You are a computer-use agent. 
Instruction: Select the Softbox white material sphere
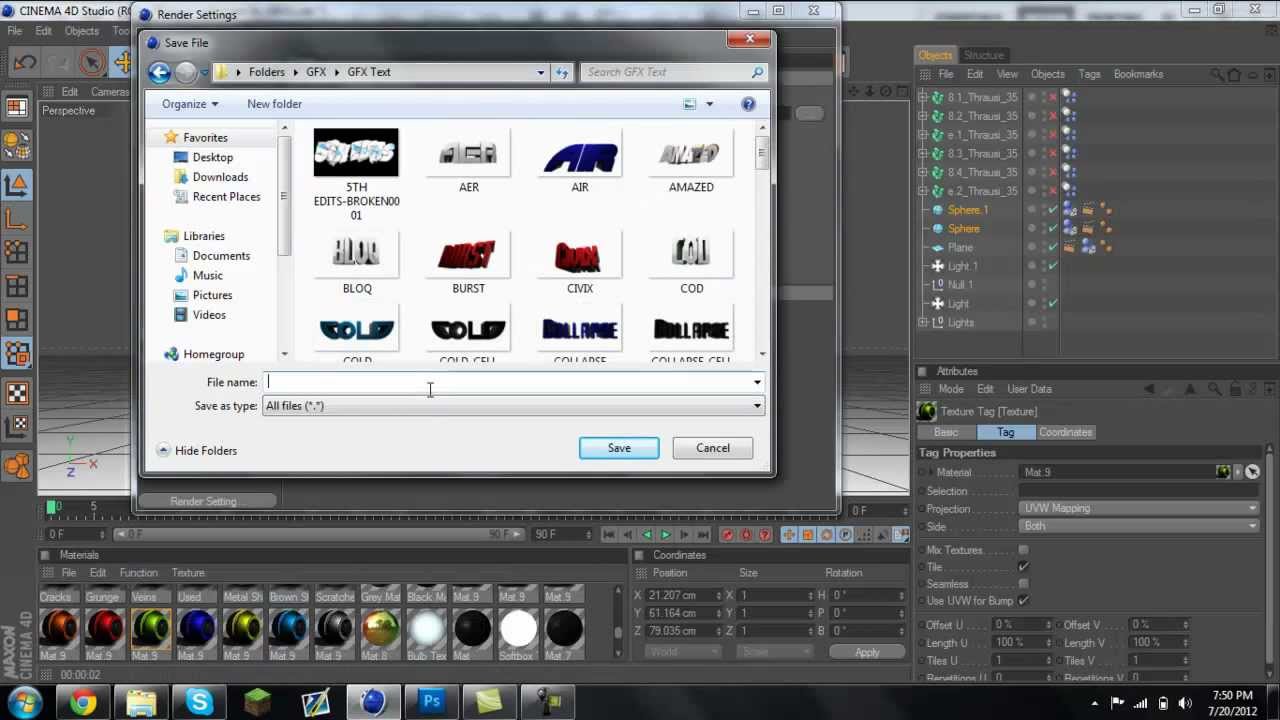coord(518,629)
